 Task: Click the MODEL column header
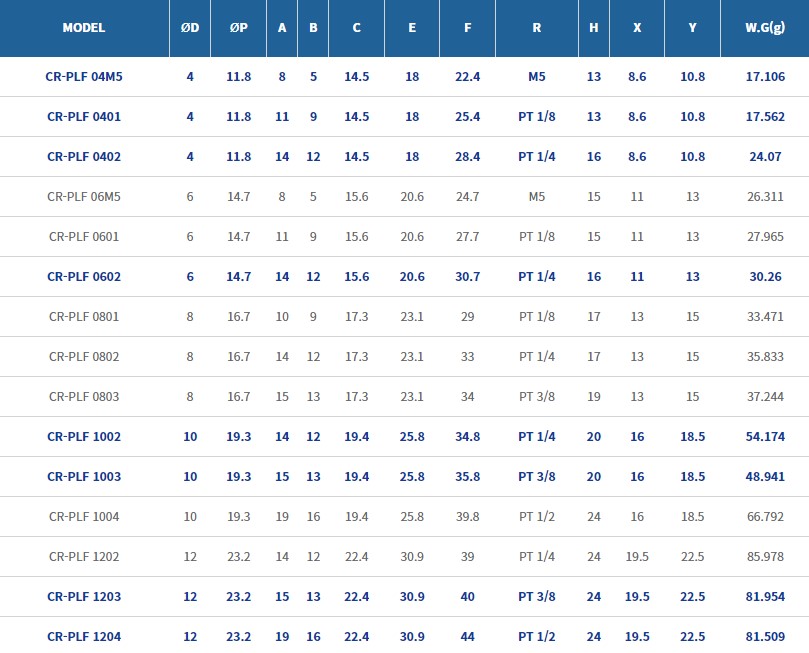tap(84, 28)
